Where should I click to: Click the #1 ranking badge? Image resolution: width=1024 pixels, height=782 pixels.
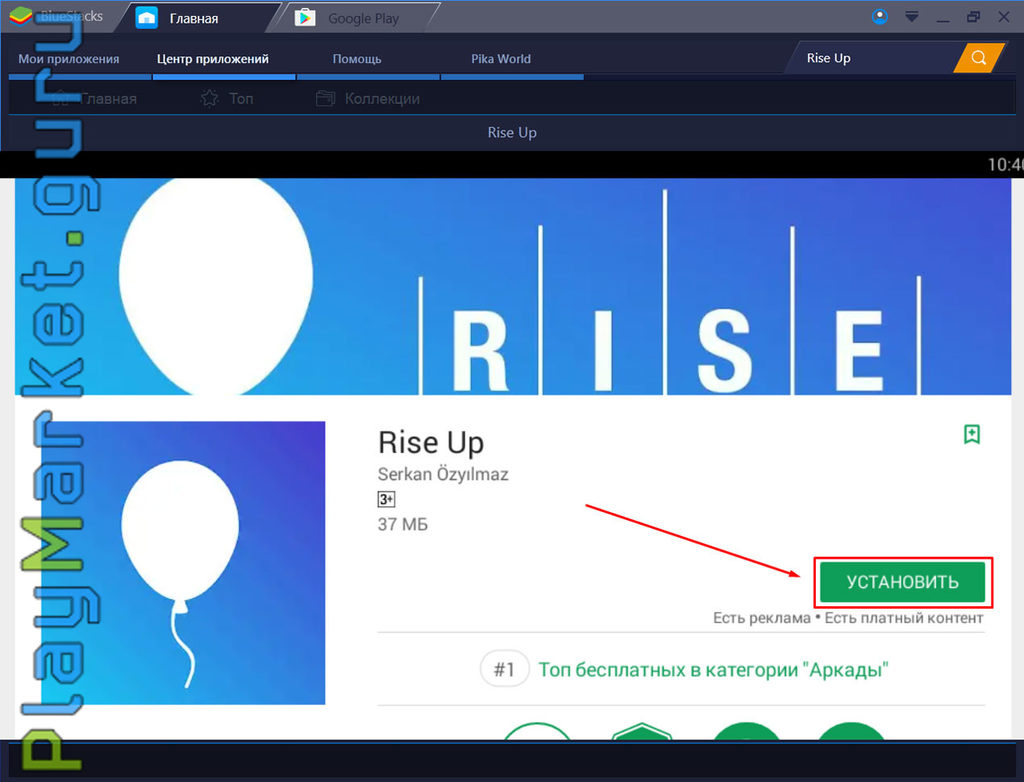[504, 670]
